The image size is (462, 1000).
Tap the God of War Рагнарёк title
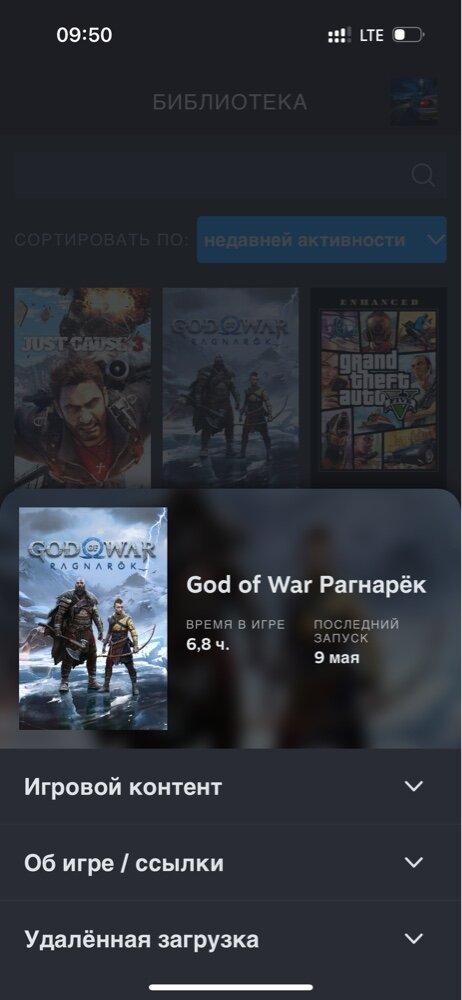point(306,585)
